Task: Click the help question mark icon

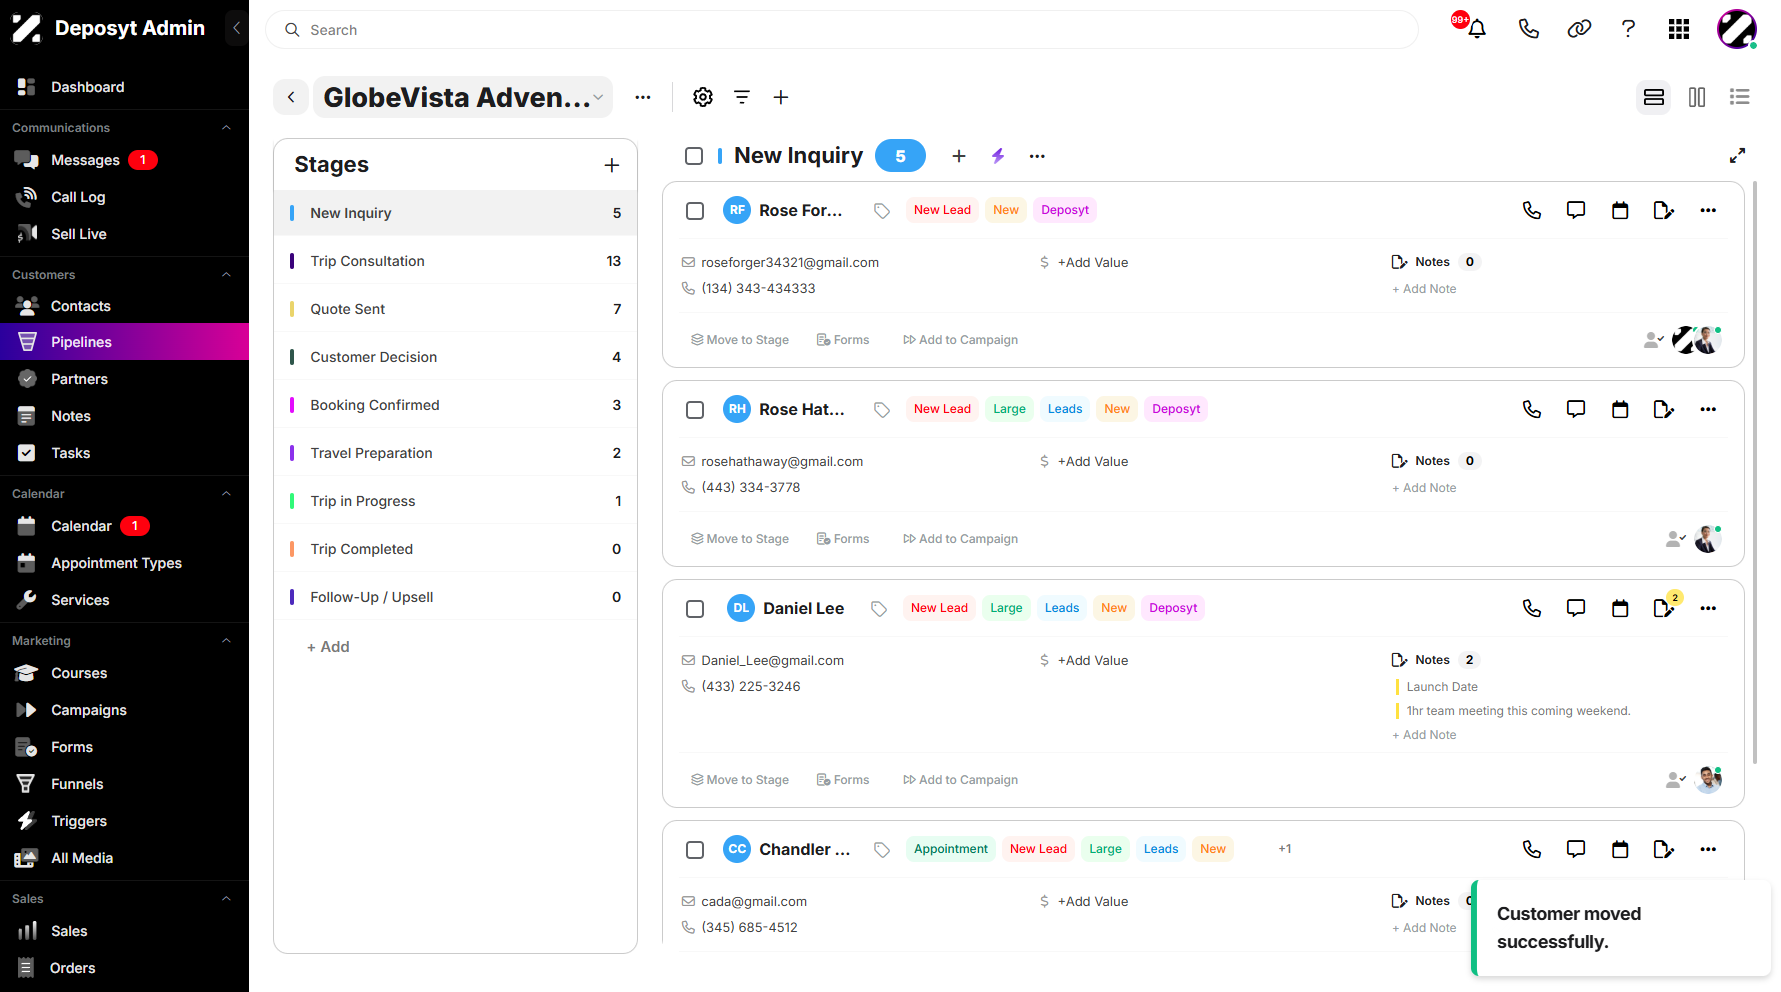Action: [1628, 29]
